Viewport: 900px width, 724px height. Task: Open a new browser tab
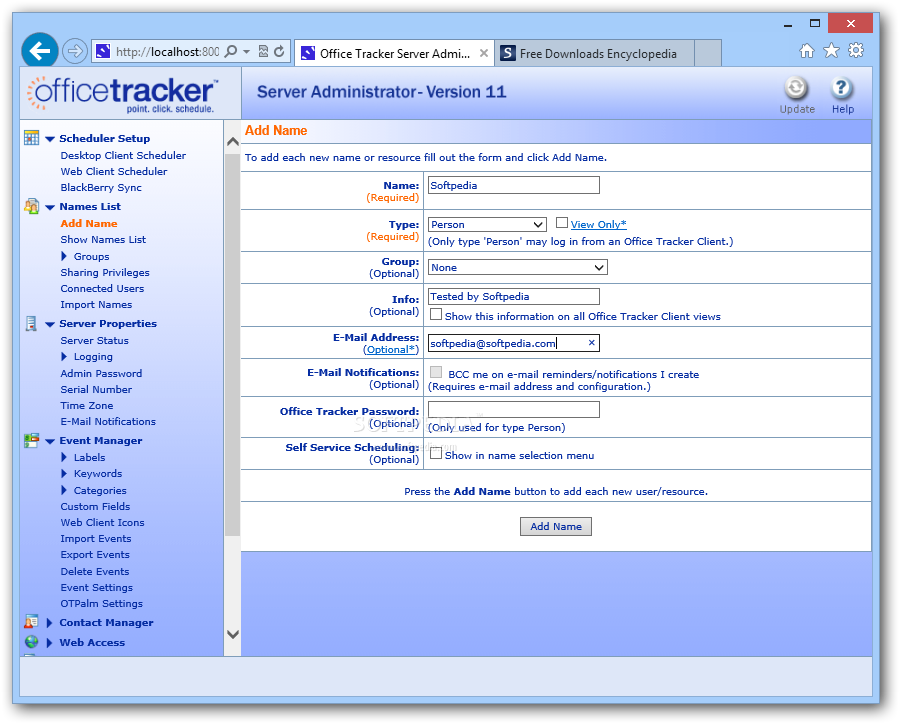pos(708,53)
